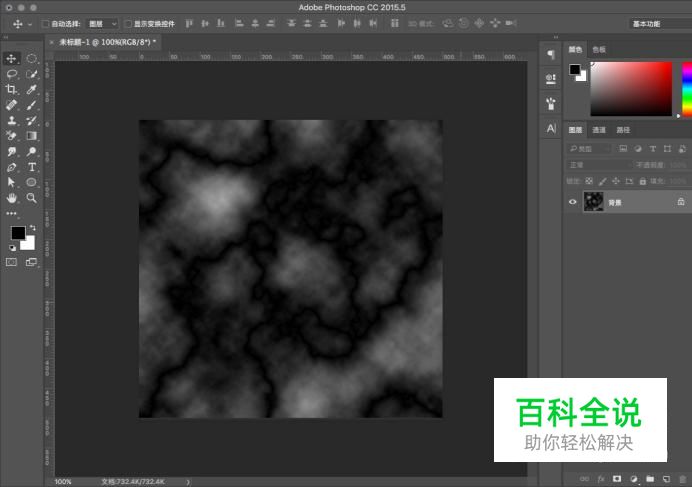Open the 图层 auto-select dropdown
The image size is (692, 487).
click(102, 24)
